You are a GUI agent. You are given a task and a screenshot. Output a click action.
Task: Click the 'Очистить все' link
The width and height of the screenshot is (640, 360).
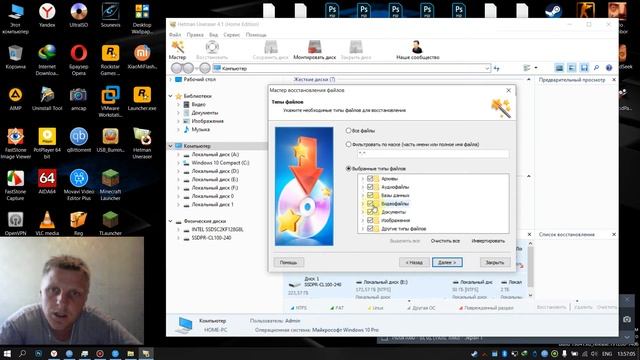pos(445,241)
